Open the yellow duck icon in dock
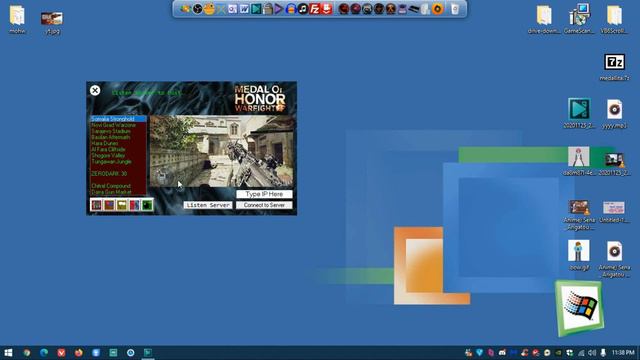 209,9
